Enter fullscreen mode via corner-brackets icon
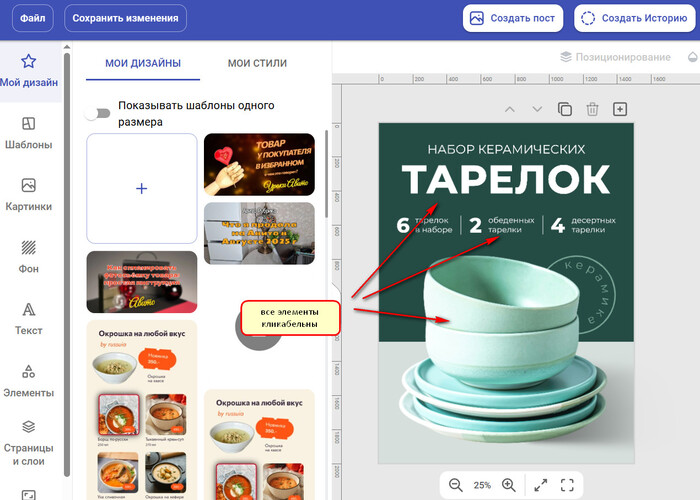 point(567,485)
